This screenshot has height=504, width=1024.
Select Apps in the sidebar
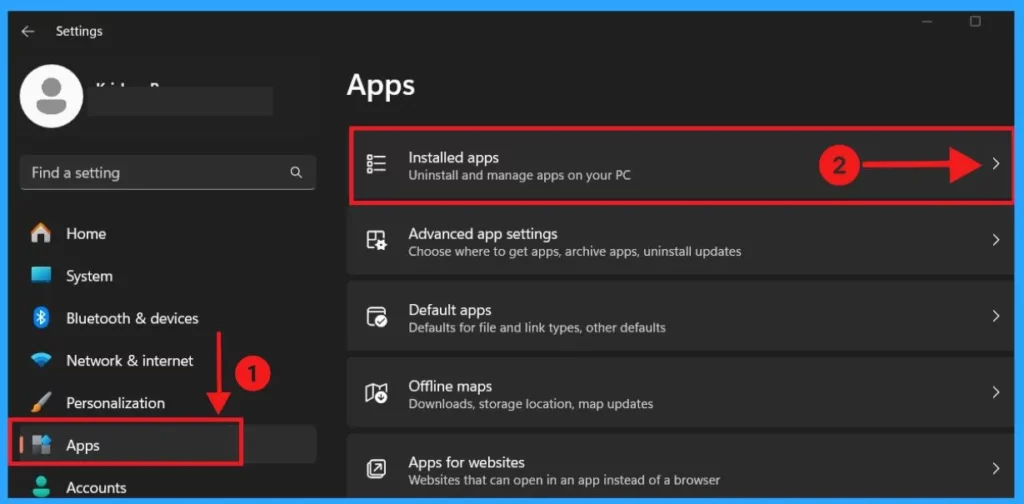point(83,445)
